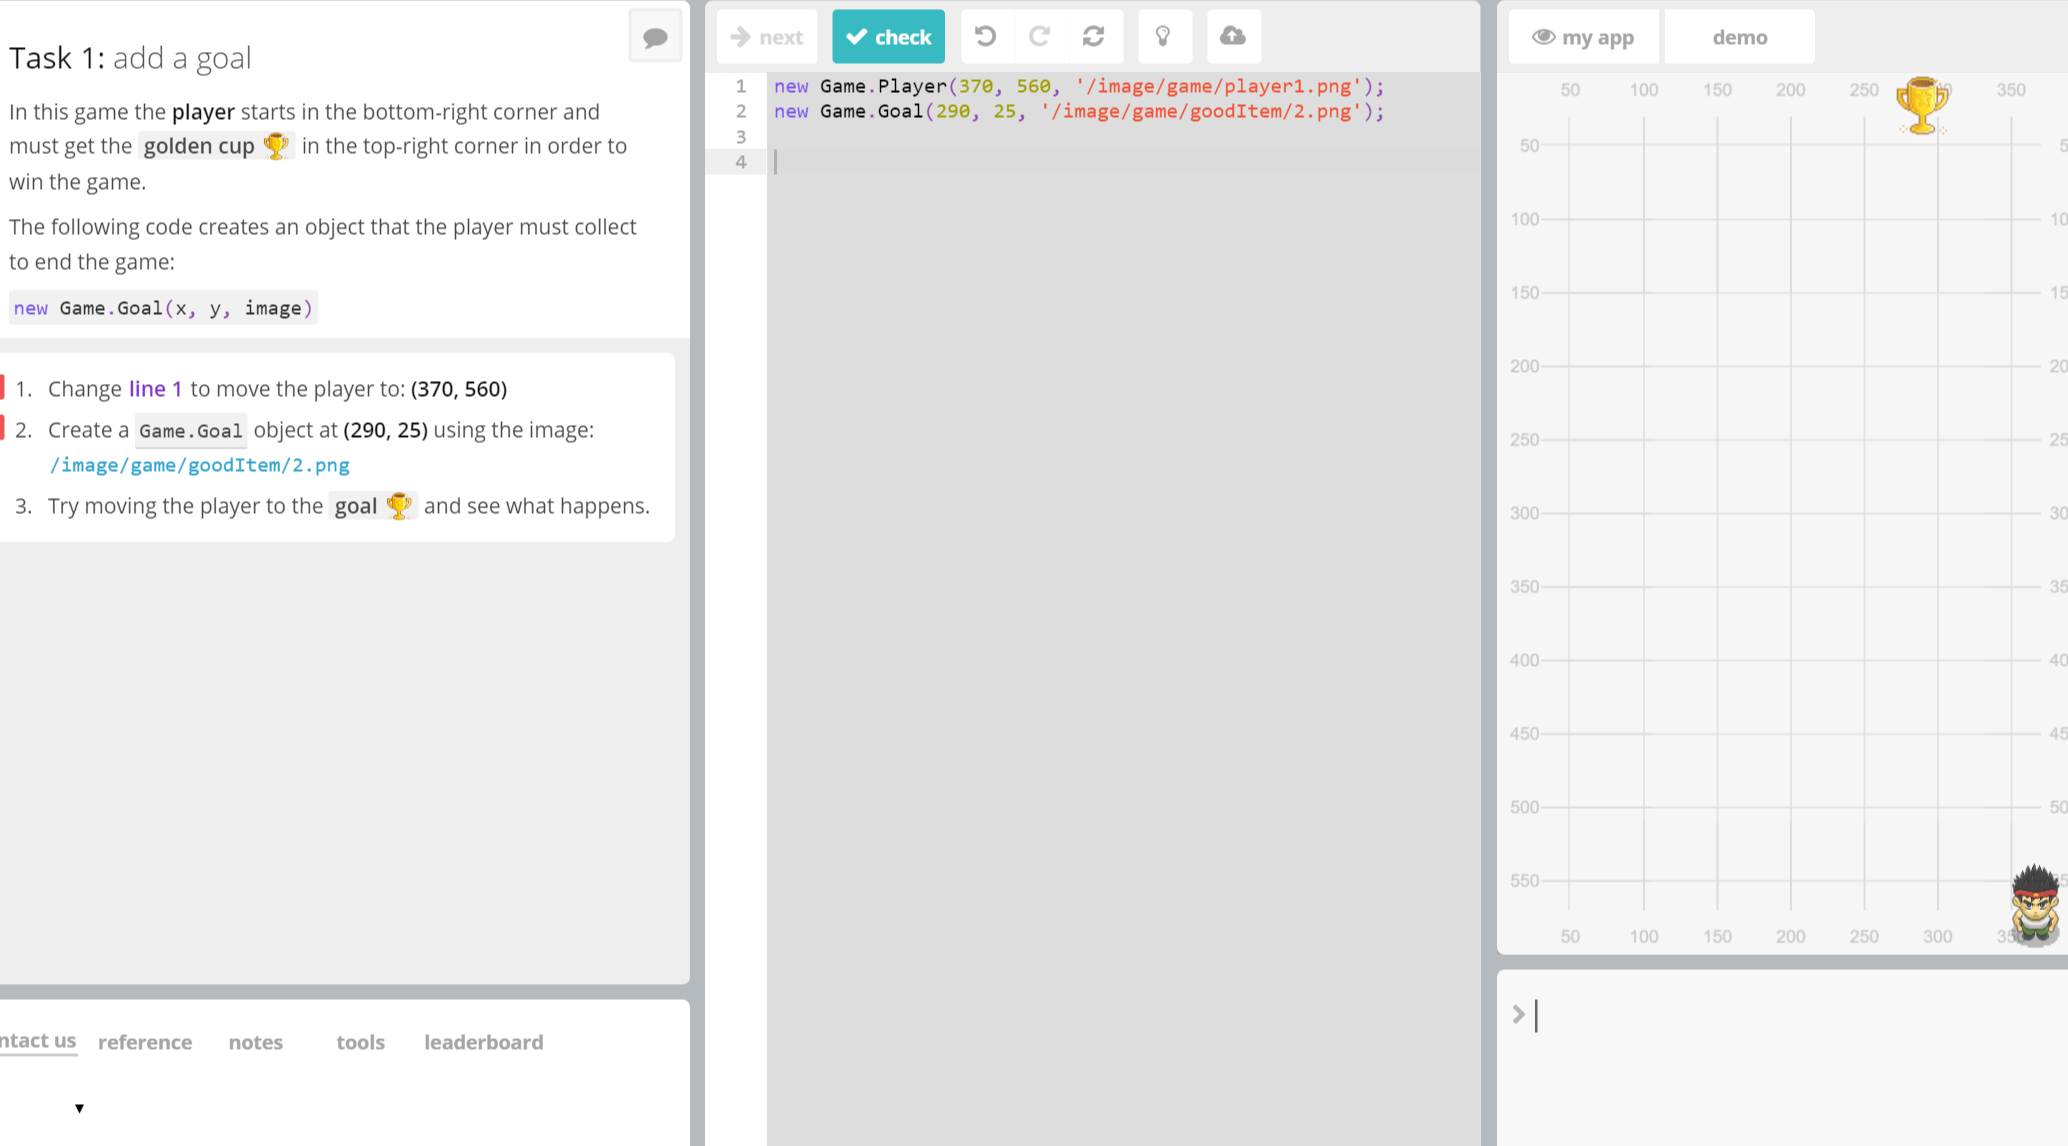Click the redo arrow icon

1040,37
